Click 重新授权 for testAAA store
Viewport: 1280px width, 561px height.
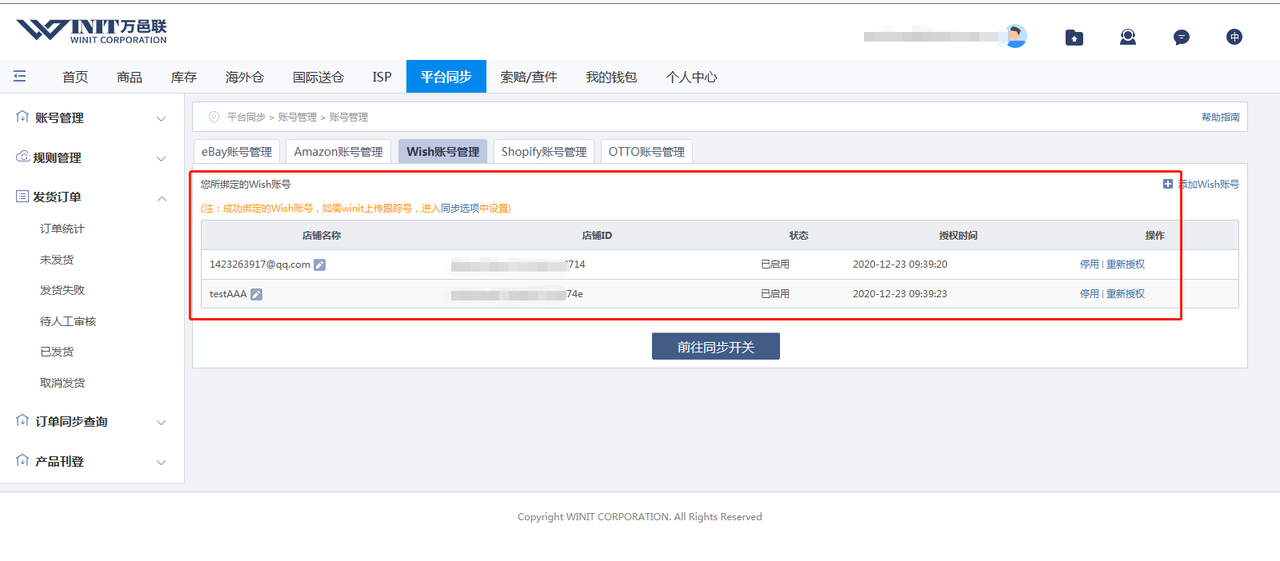(x=1125, y=294)
